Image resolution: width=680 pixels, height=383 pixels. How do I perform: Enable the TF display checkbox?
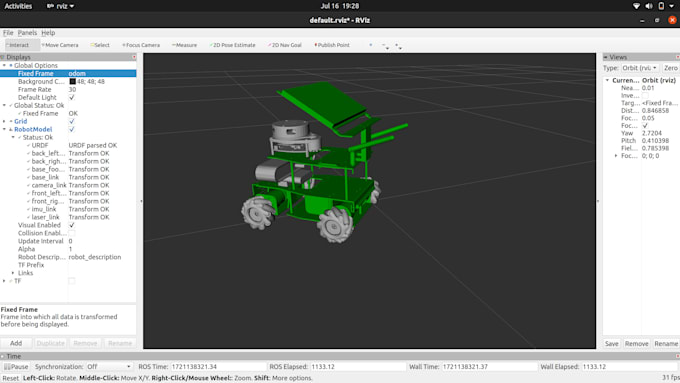point(72,281)
